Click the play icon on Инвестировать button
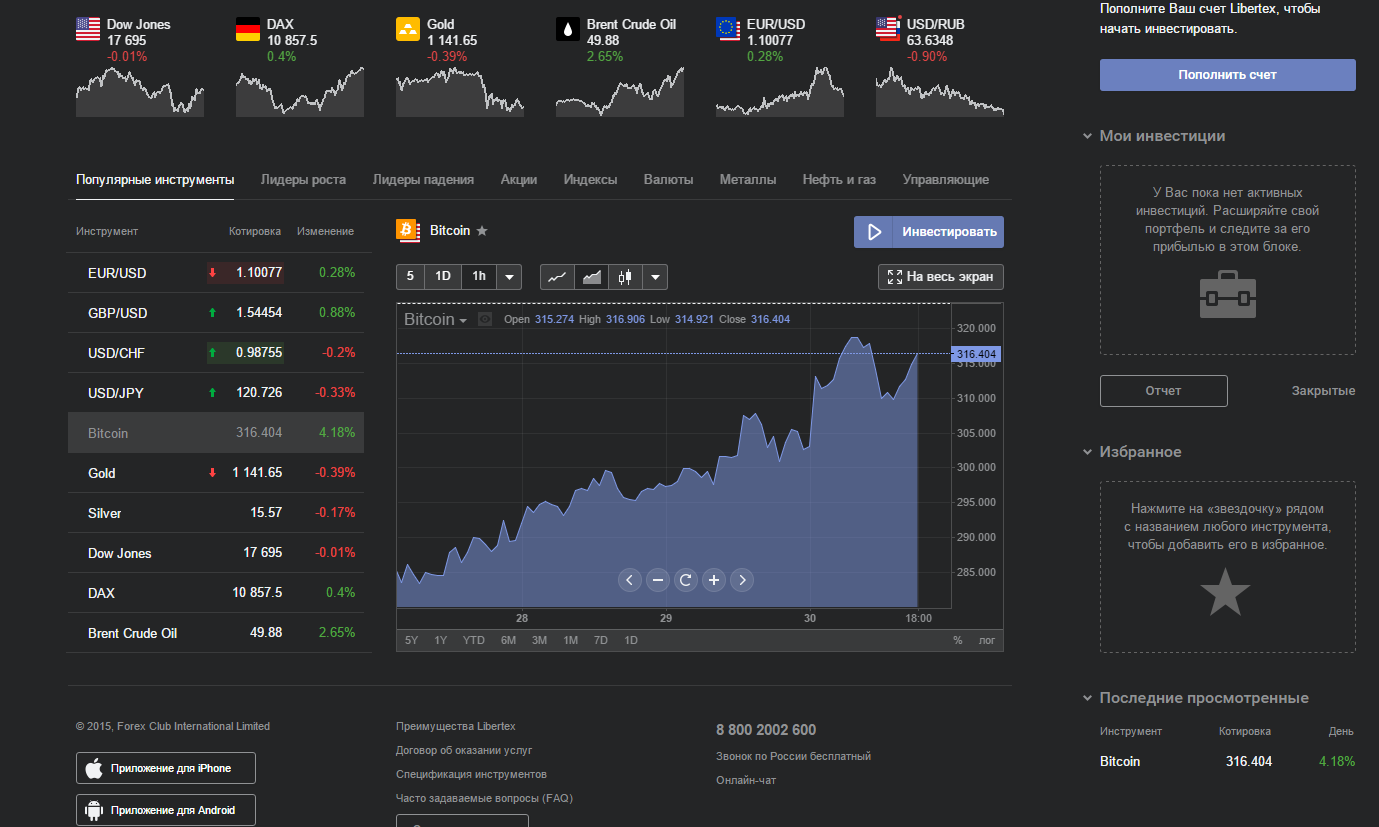 [x=874, y=232]
